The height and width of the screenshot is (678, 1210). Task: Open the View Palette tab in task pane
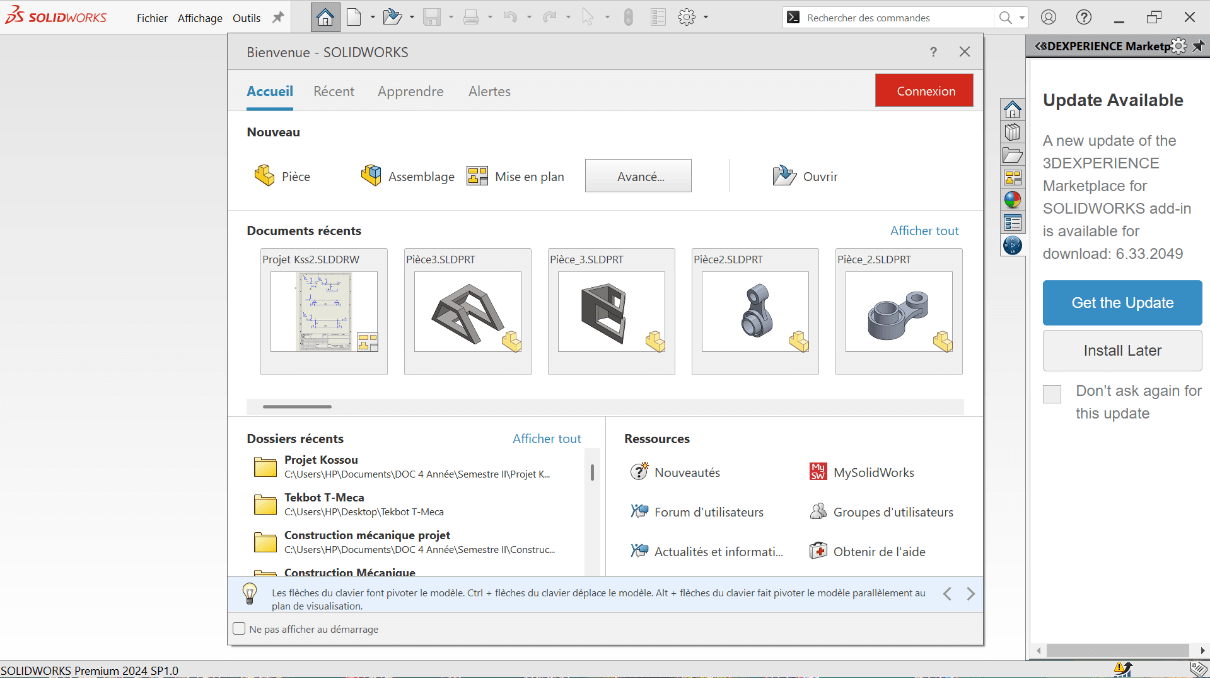point(1013,177)
